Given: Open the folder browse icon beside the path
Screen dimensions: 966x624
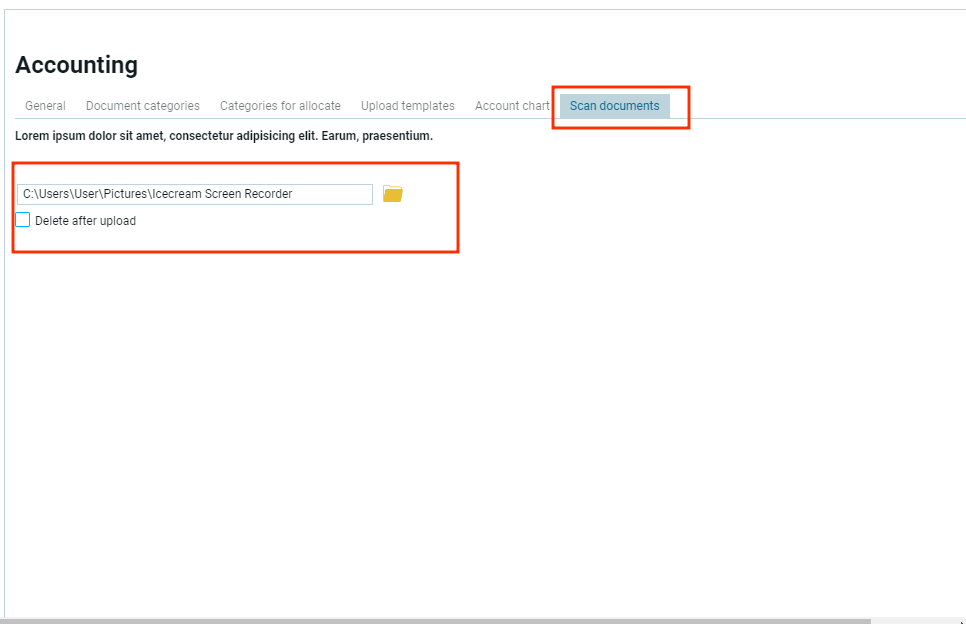Looking at the screenshot, I should [392, 194].
